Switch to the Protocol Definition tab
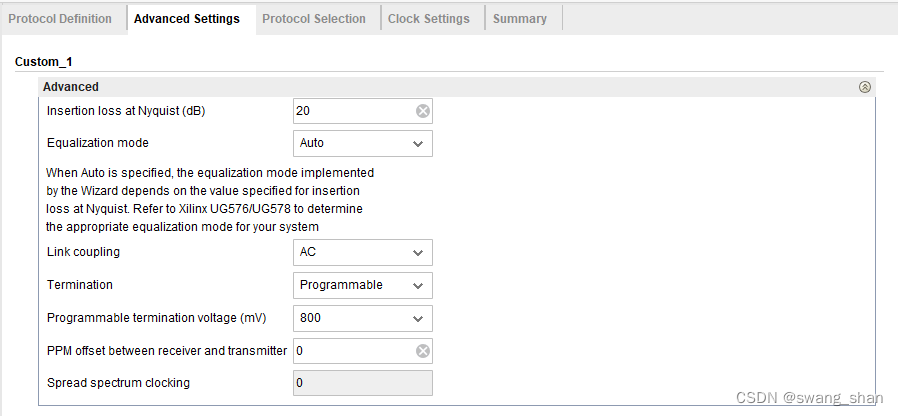The image size is (898, 416). [61, 19]
